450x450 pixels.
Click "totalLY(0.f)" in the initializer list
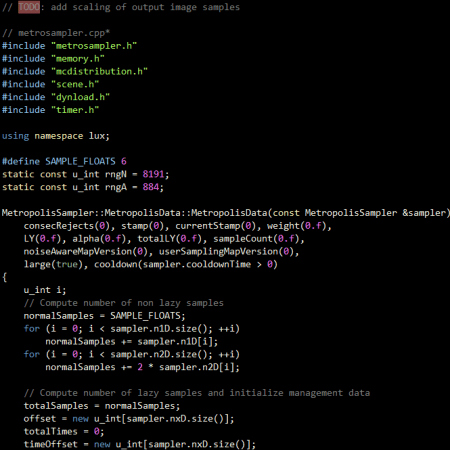tap(170, 239)
